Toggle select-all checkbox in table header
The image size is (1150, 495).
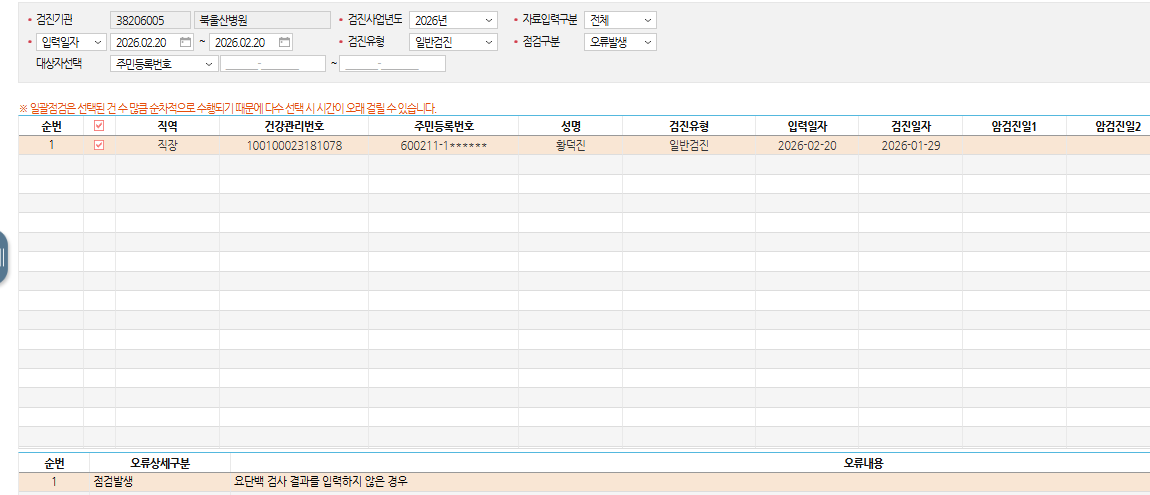click(99, 126)
